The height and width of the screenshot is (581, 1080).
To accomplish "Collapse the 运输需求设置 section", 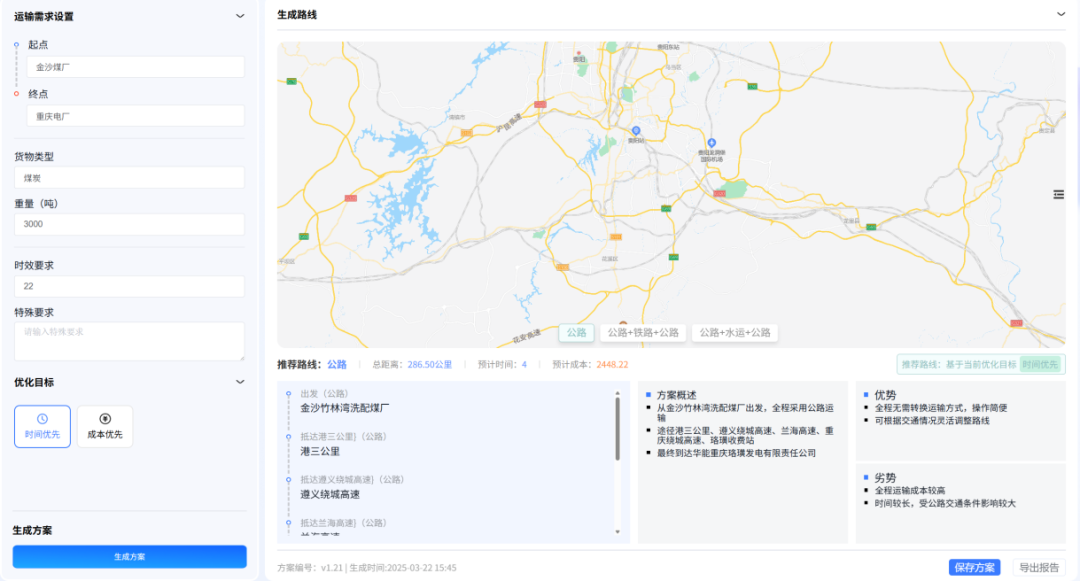I will click(239, 16).
